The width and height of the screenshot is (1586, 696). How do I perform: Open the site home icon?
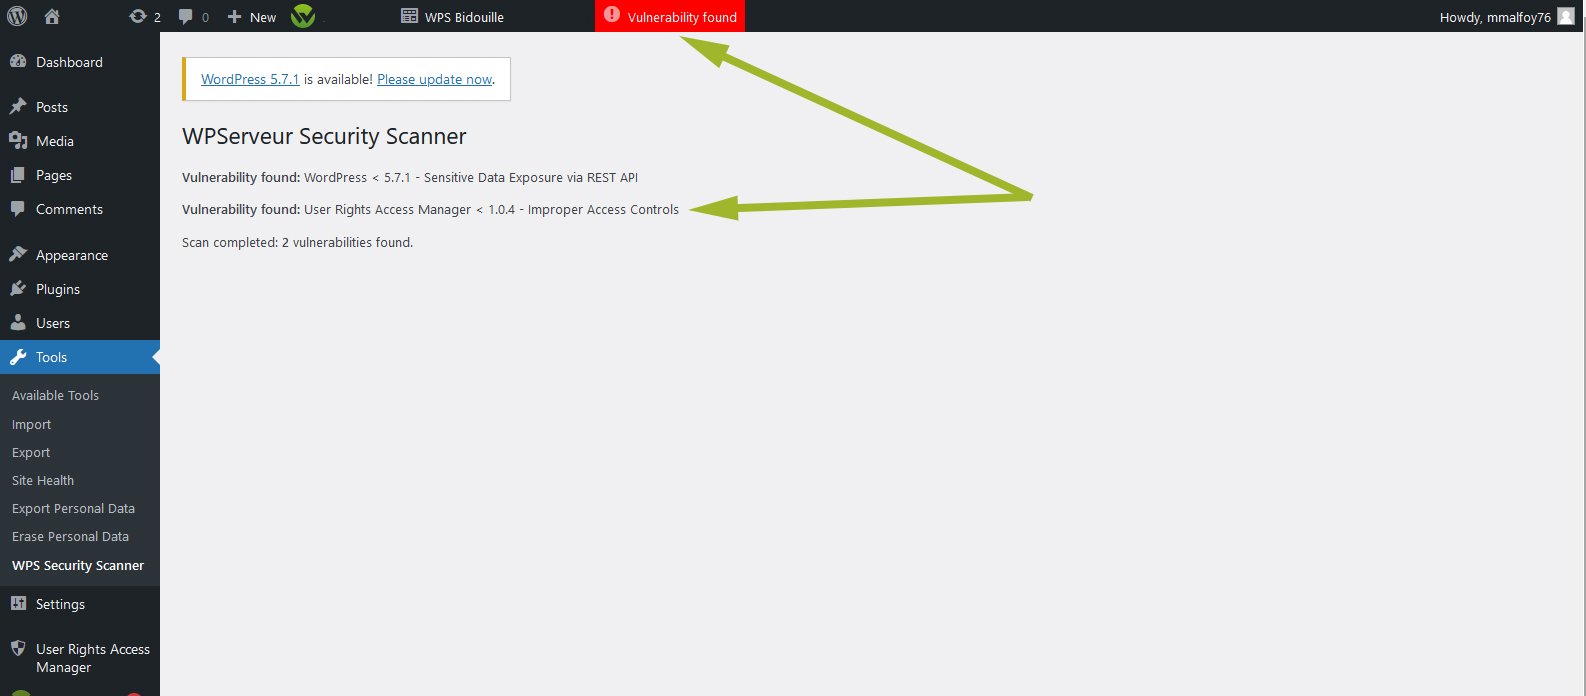(x=52, y=16)
